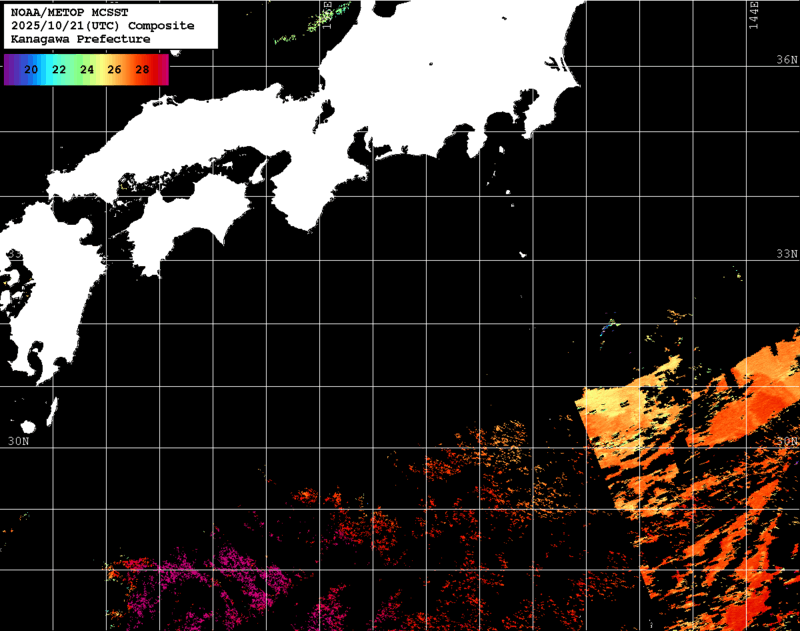Pick the 20 value on the color scale
The image size is (800, 631).
(31, 69)
